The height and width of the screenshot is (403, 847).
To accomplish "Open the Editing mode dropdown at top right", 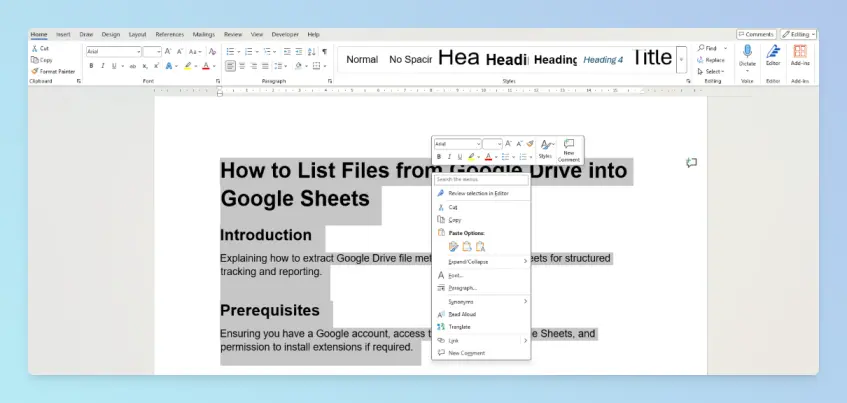I will click(798, 34).
